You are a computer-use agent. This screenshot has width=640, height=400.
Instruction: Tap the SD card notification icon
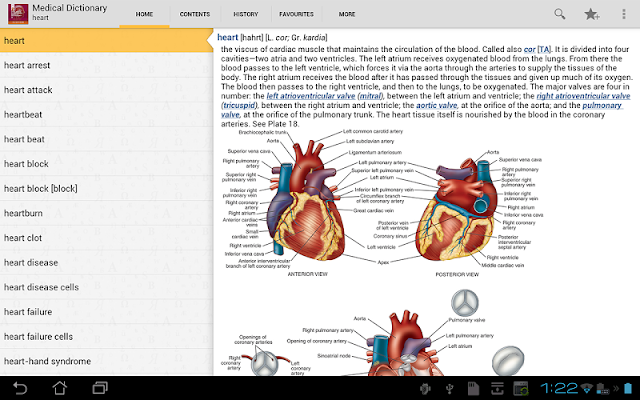(473, 389)
